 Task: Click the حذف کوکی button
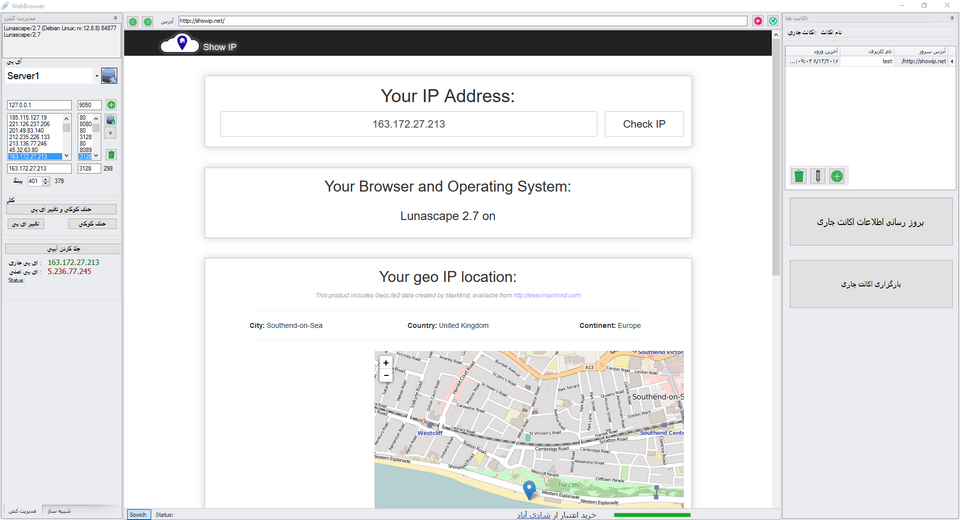[92, 224]
